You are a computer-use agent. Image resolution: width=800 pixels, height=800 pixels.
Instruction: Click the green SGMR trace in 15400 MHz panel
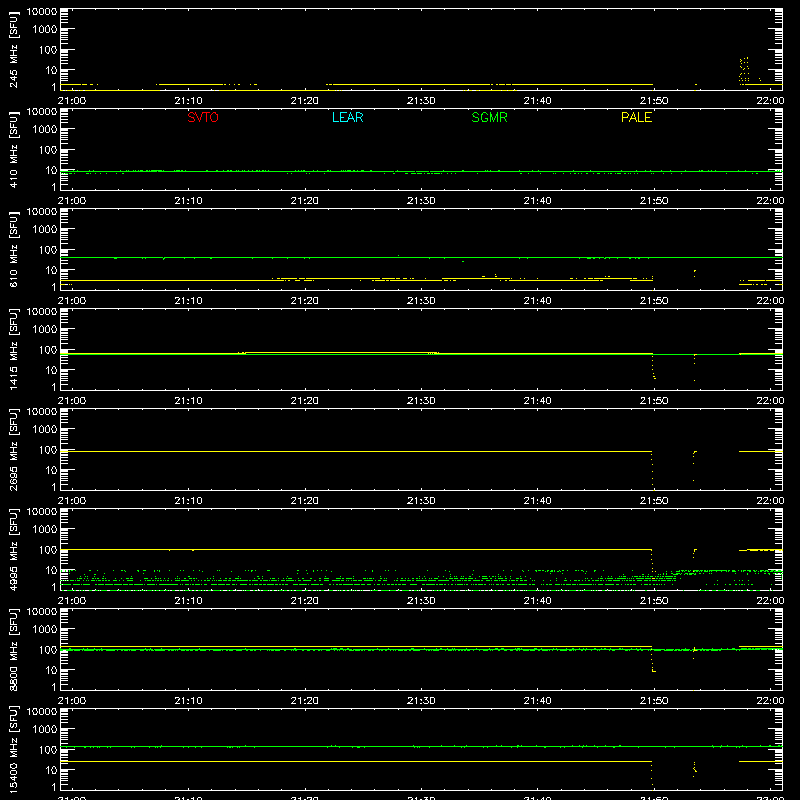[421, 746]
